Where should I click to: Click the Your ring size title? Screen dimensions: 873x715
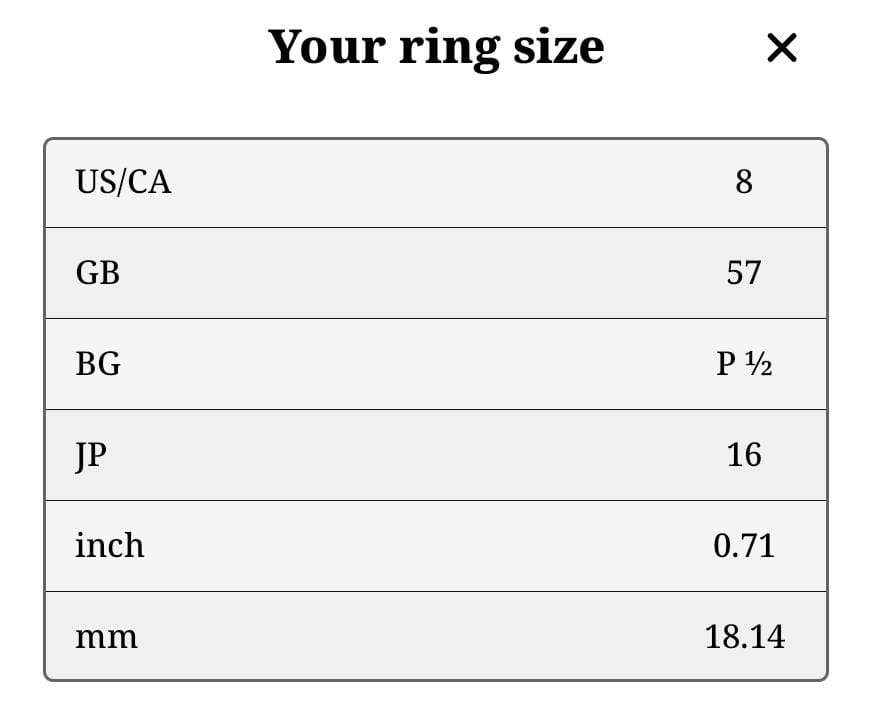436,46
